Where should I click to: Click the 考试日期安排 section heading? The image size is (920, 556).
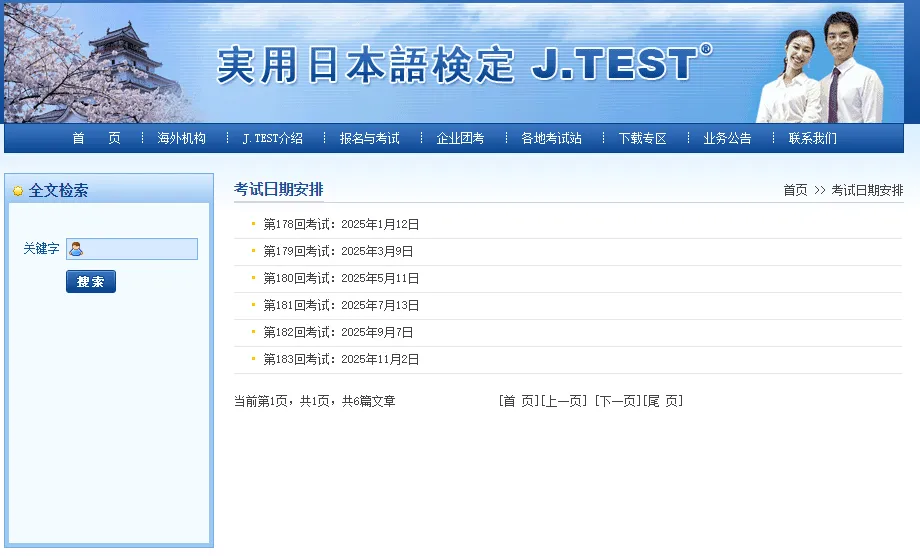279,189
